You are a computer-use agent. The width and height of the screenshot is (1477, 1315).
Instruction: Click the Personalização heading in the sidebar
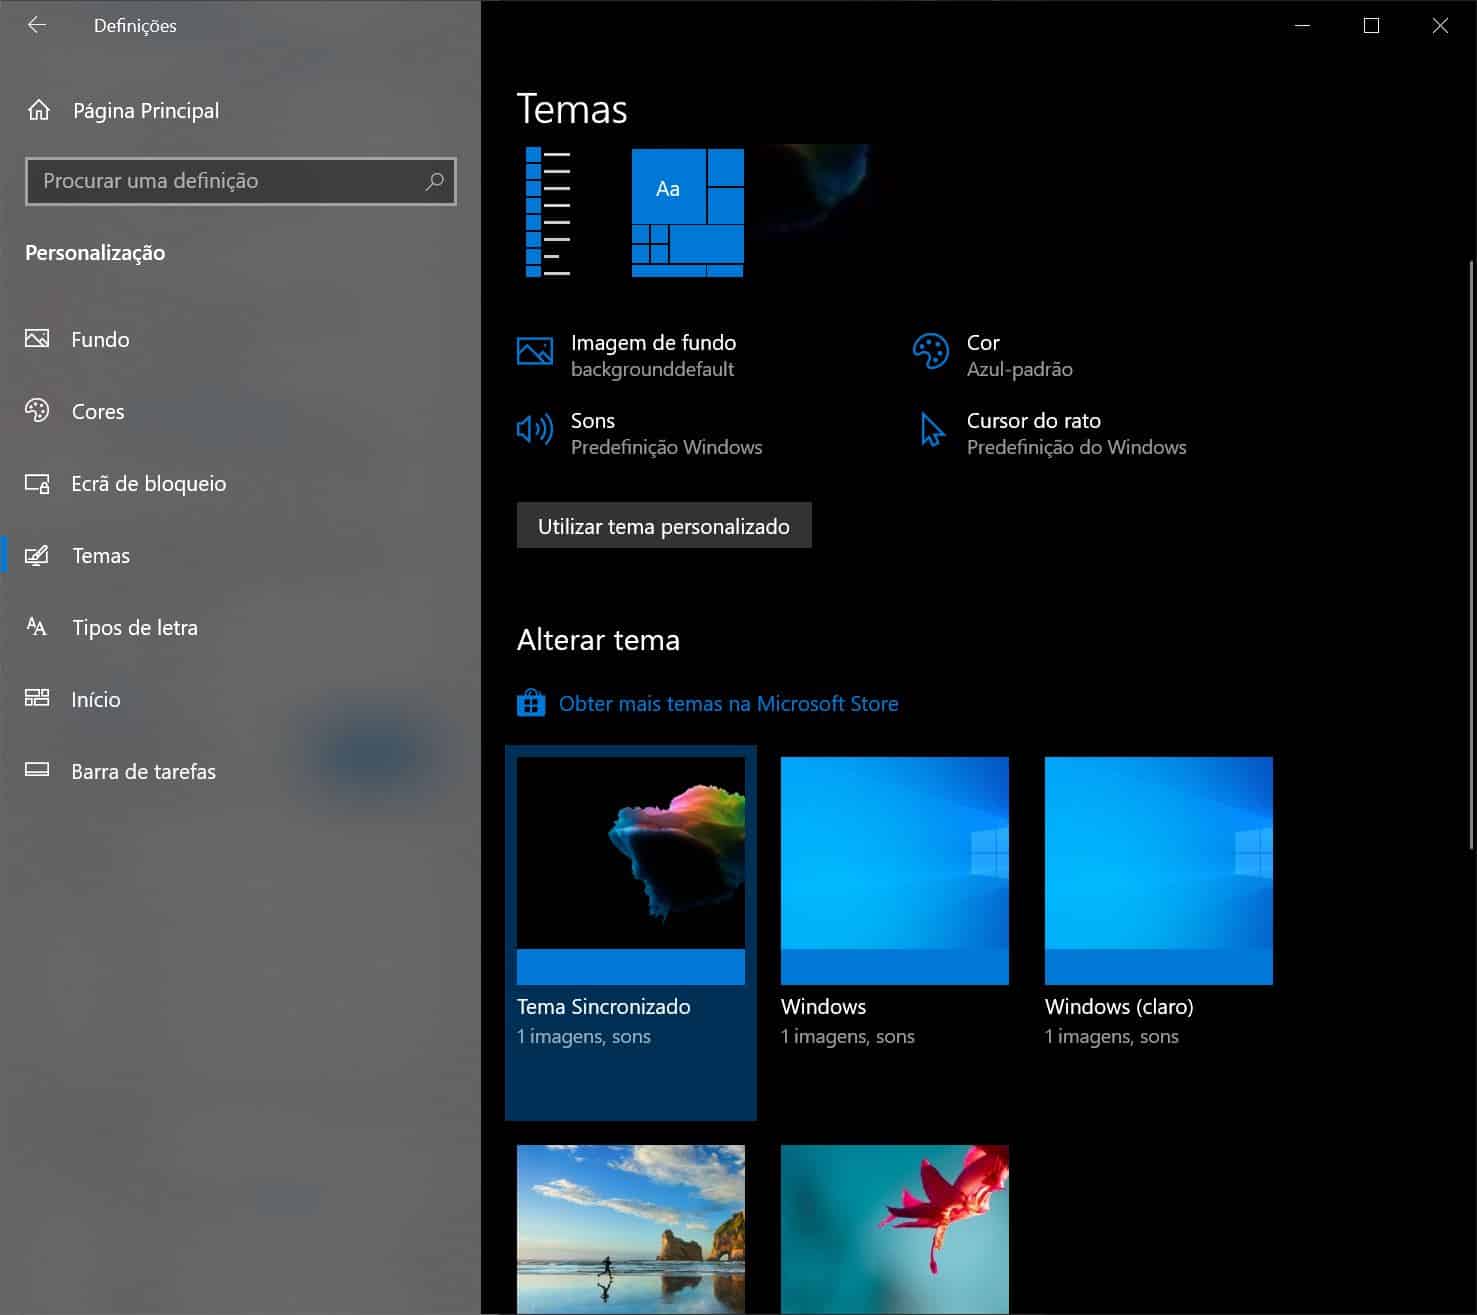pos(95,253)
